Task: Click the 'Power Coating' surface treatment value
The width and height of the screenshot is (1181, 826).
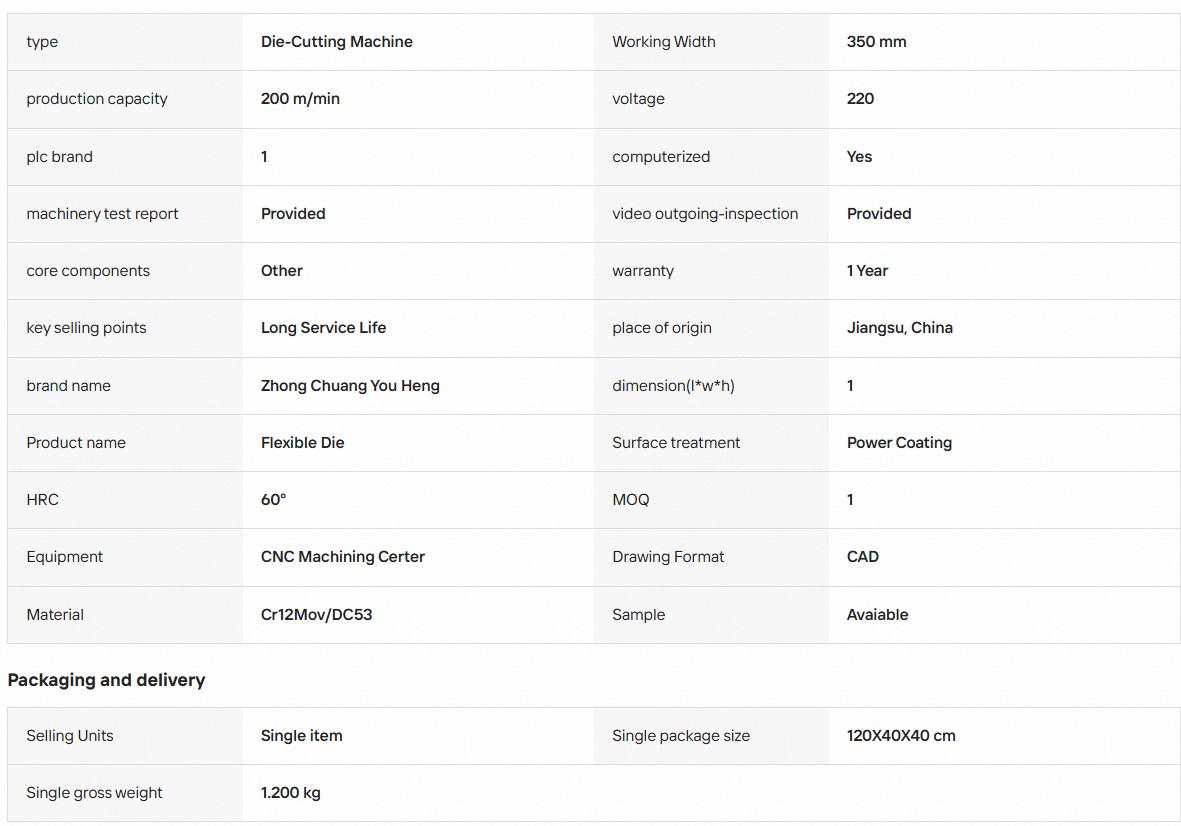Action: click(899, 443)
